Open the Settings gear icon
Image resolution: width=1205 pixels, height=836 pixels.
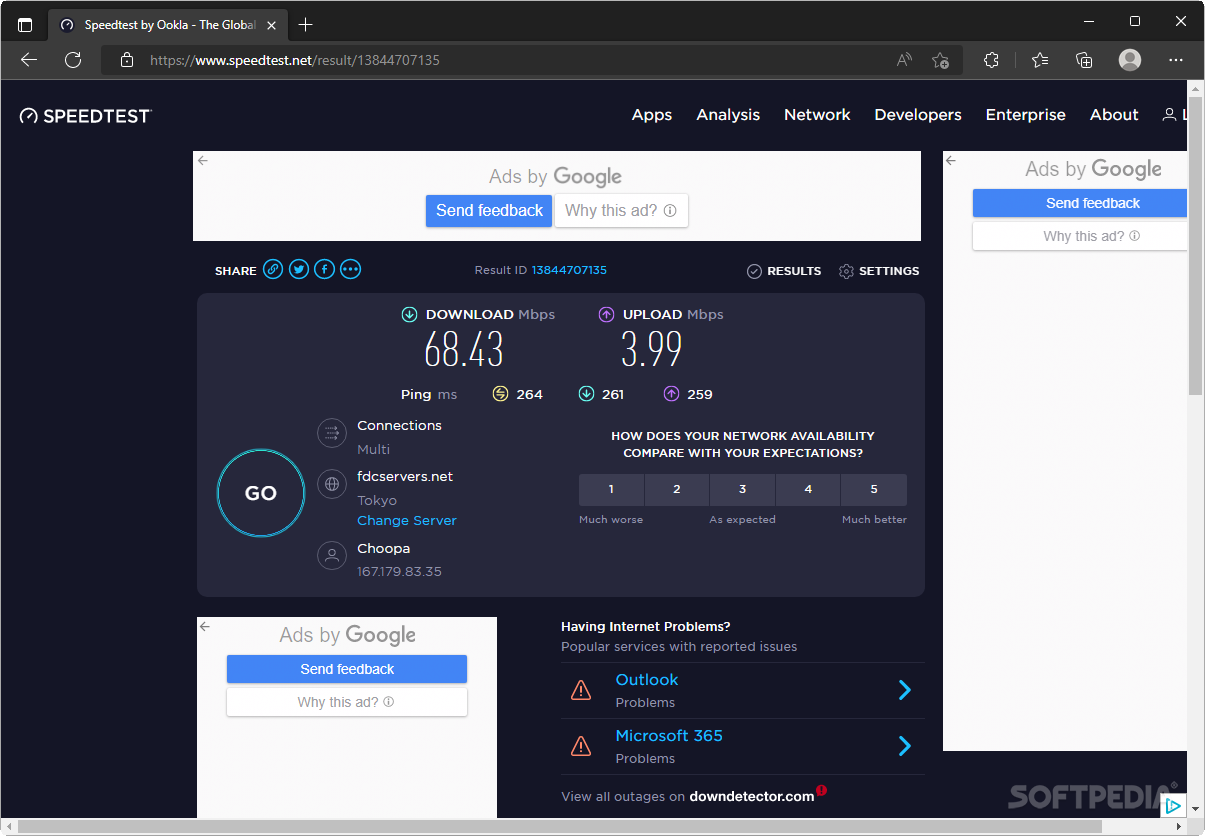click(846, 271)
